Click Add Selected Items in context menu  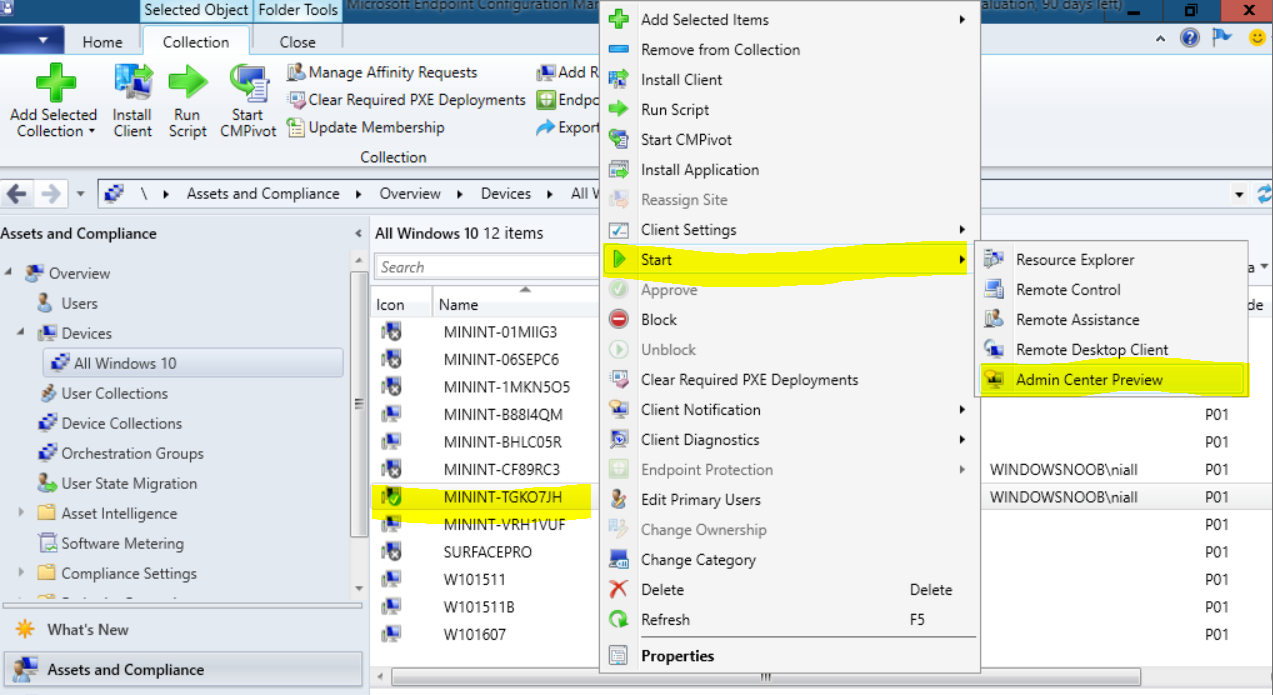pos(788,19)
